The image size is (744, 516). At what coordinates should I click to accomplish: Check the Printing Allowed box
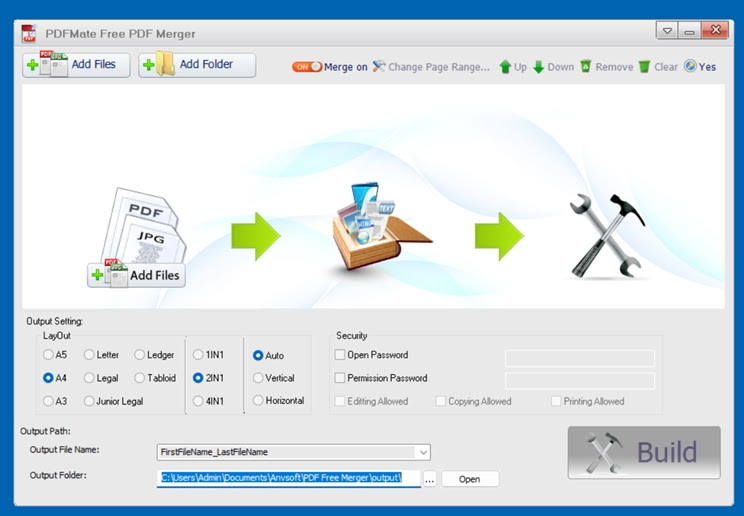pos(556,401)
